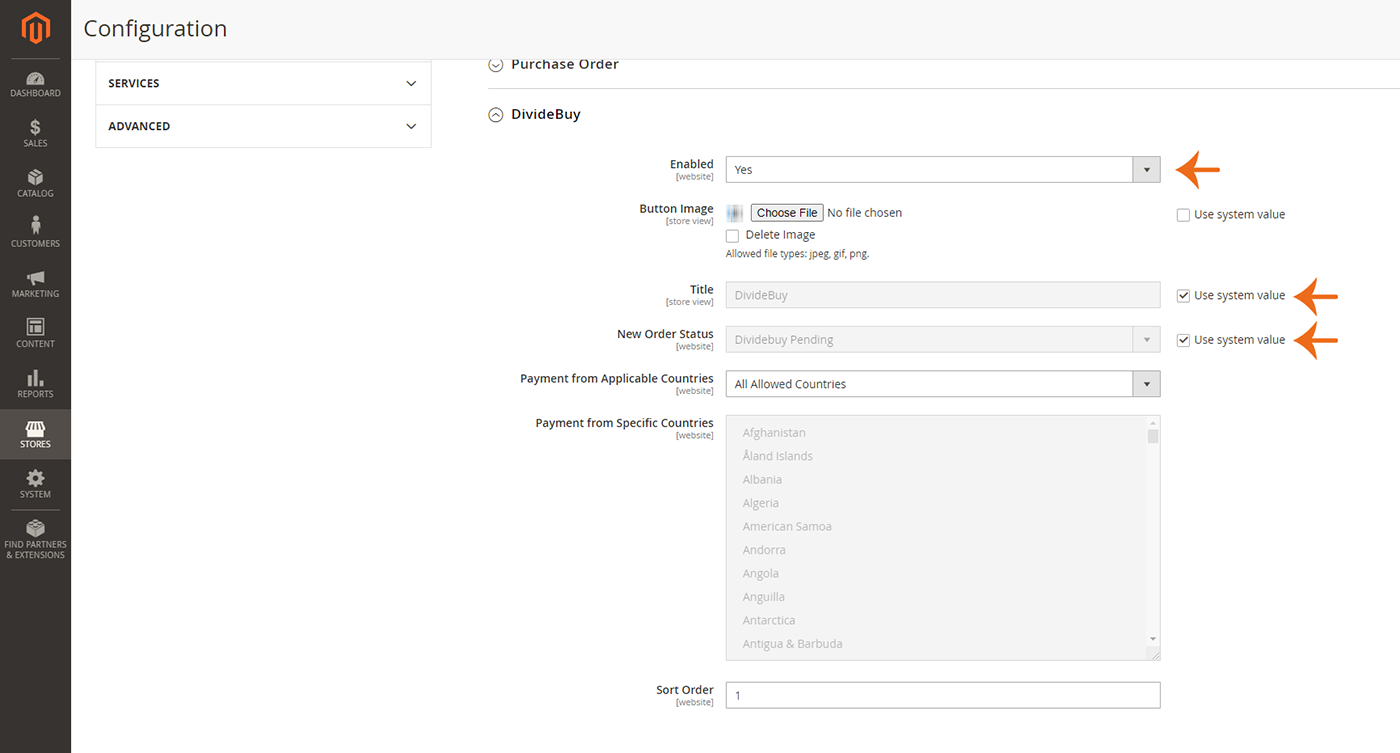
Task: Click the Sort Order input field
Action: coord(942,695)
